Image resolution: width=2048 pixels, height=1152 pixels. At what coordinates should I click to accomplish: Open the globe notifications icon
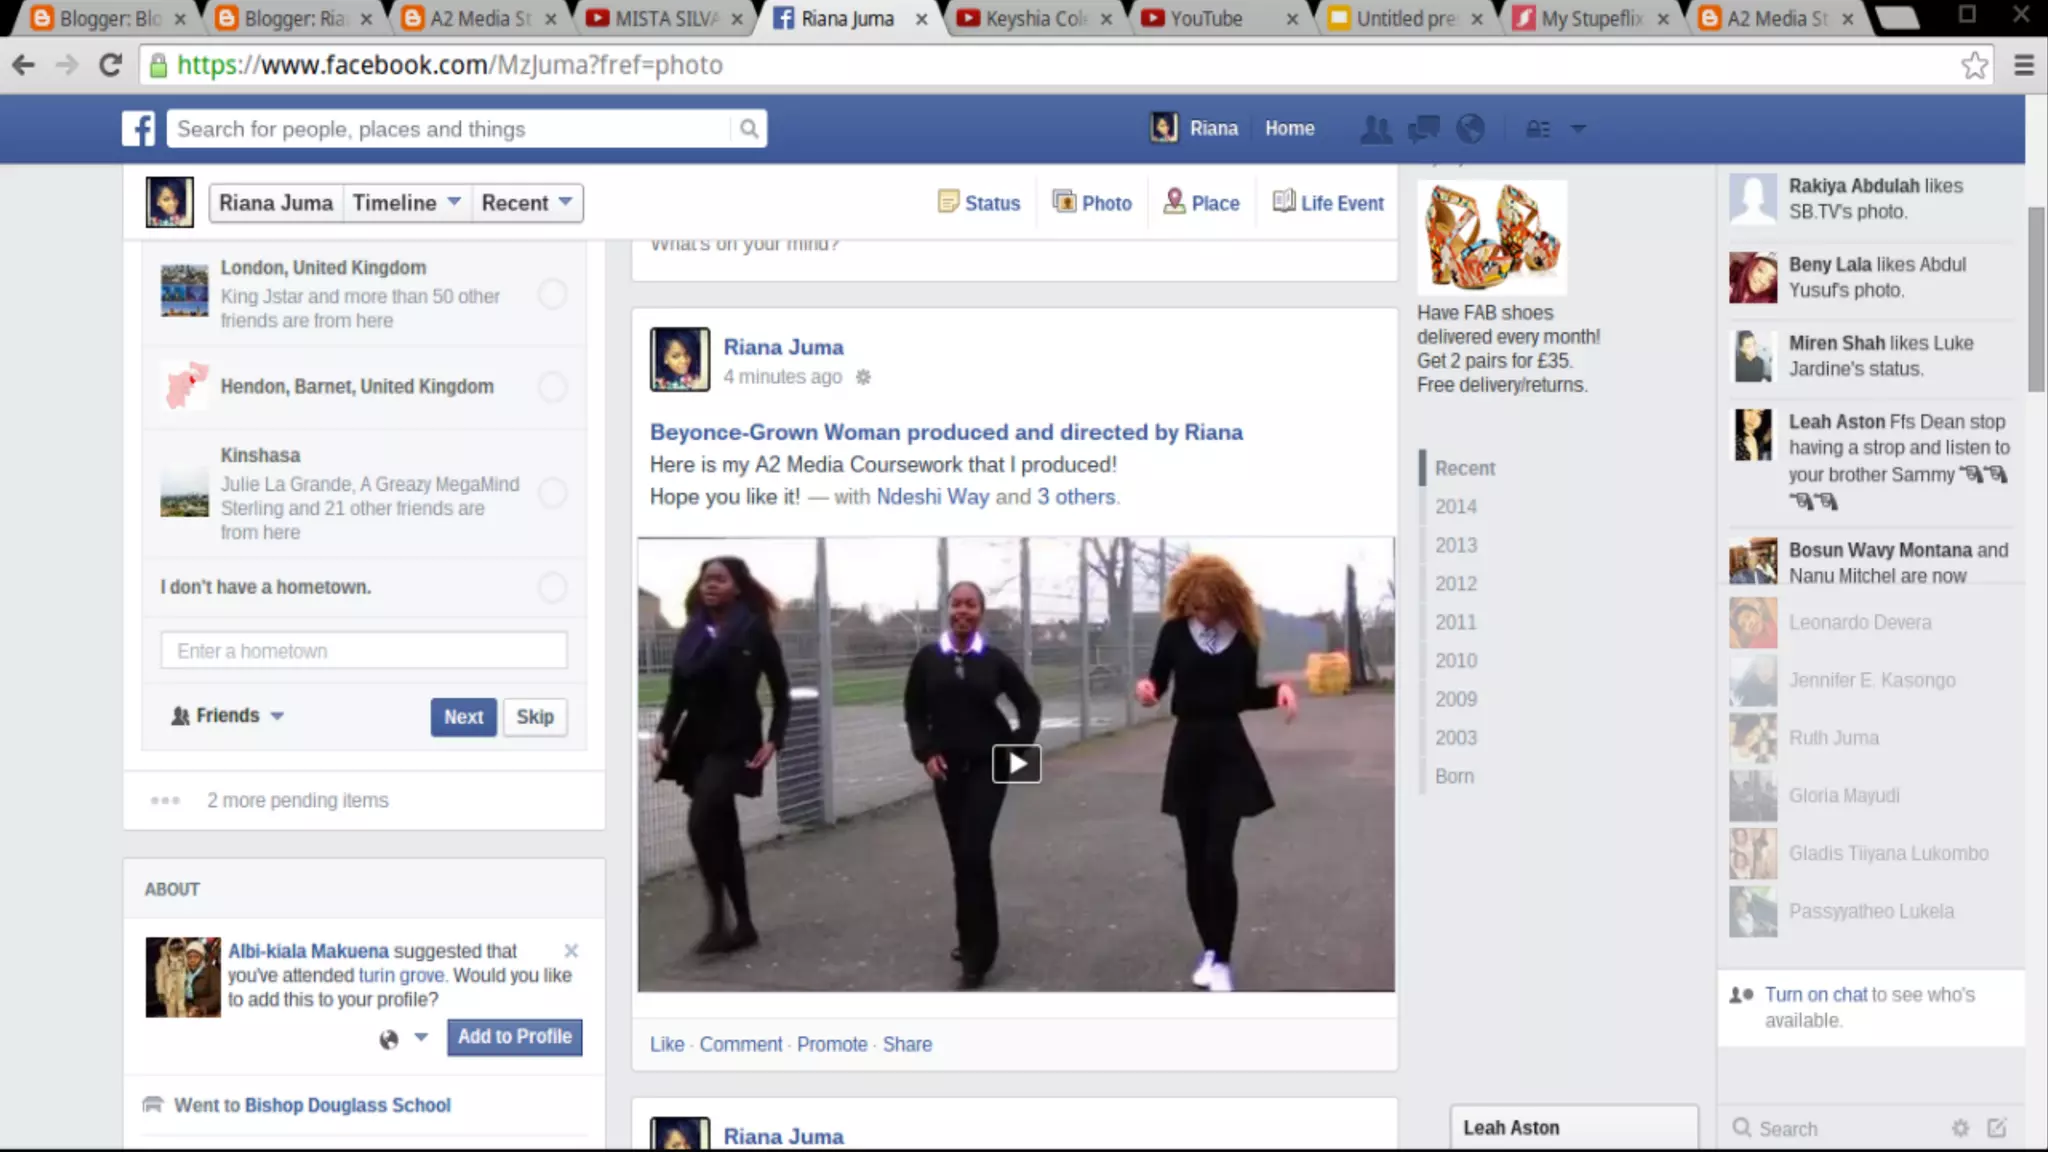pyautogui.click(x=1470, y=129)
